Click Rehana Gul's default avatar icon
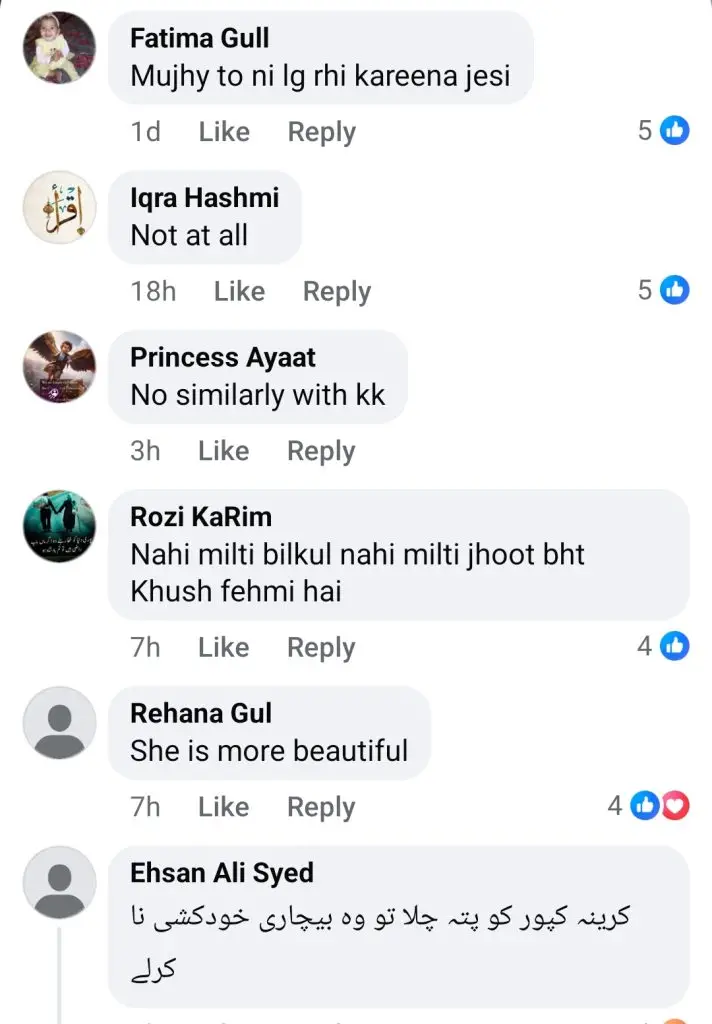 tap(59, 722)
